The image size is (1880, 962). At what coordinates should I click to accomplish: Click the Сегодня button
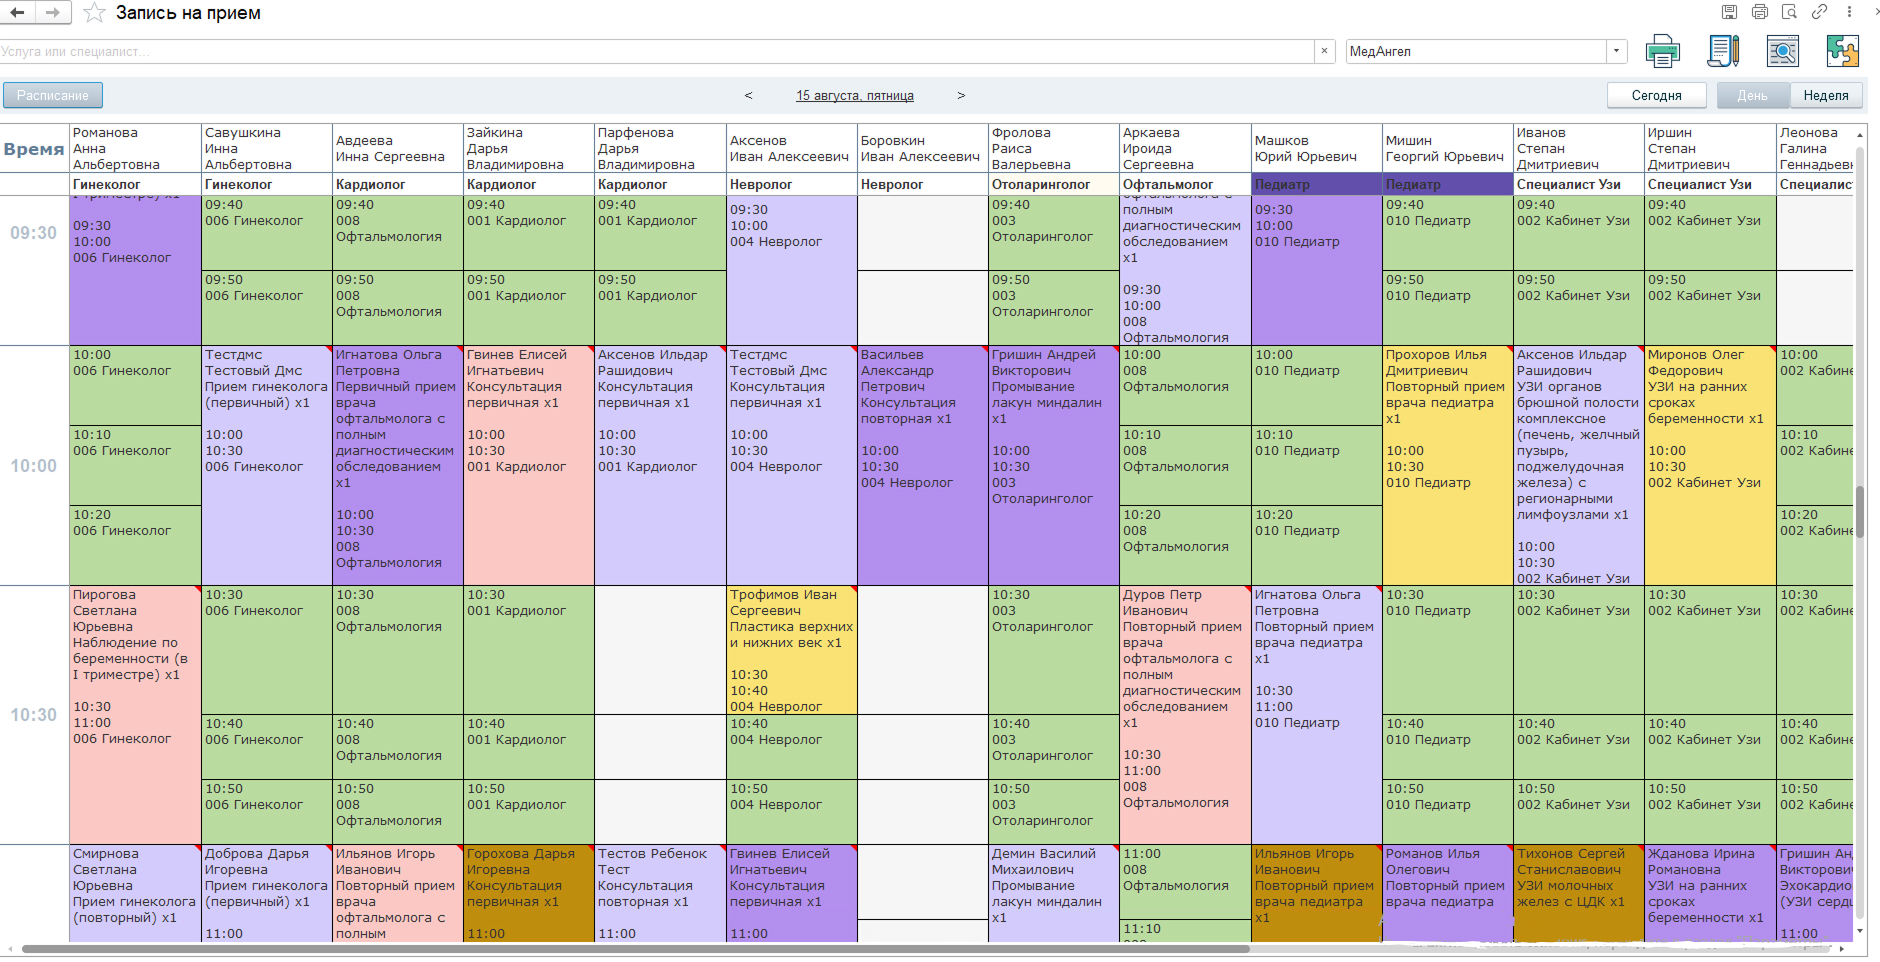coord(1656,95)
